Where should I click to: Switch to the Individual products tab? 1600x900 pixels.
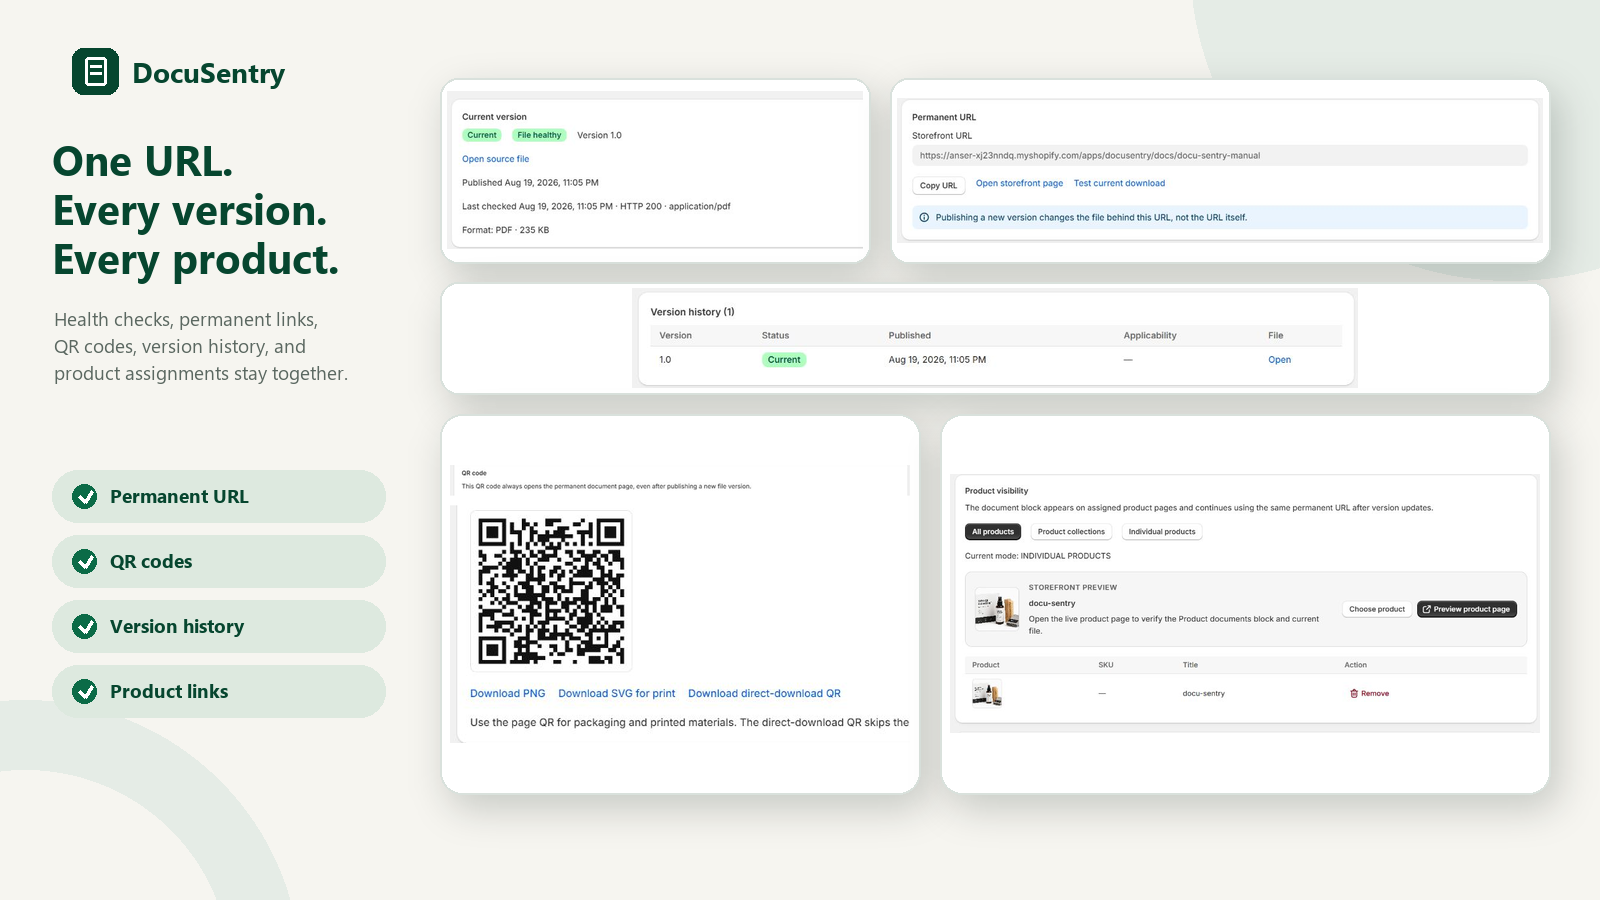(x=1162, y=532)
